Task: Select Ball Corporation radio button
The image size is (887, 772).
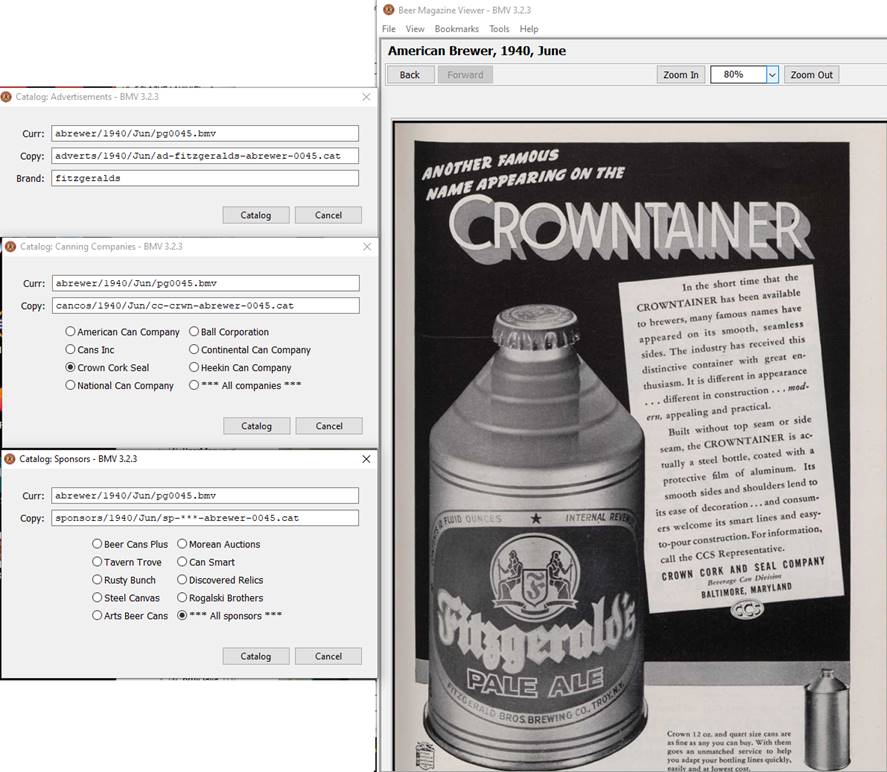Action: [x=194, y=331]
